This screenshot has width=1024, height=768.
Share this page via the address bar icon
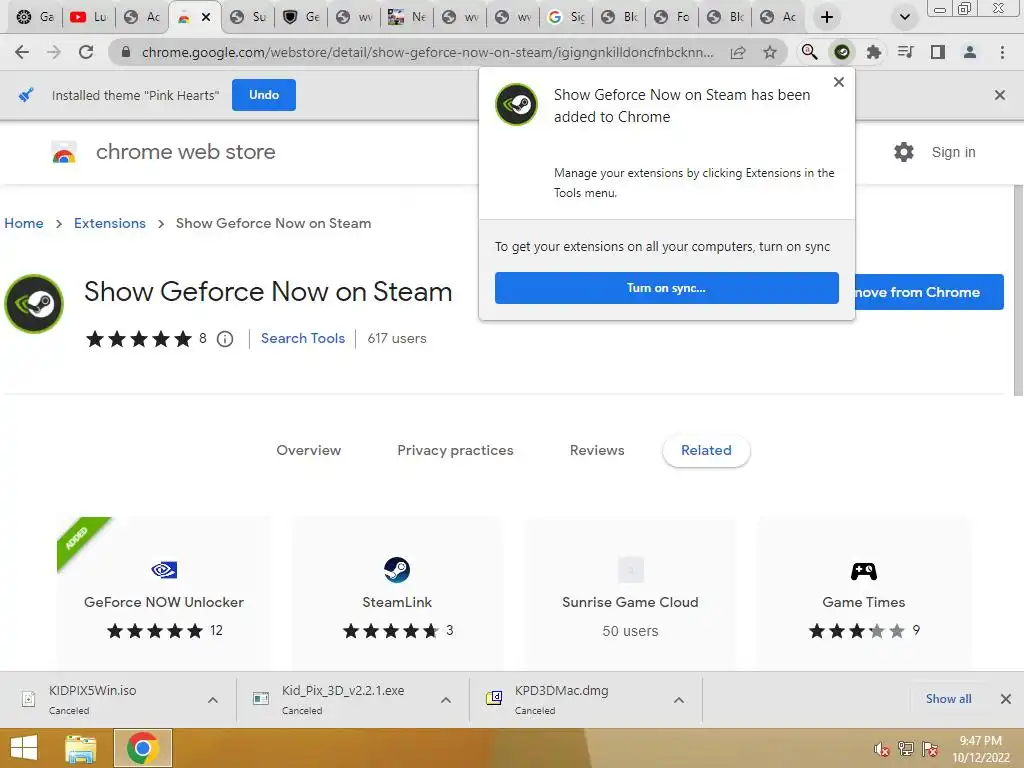(738, 52)
